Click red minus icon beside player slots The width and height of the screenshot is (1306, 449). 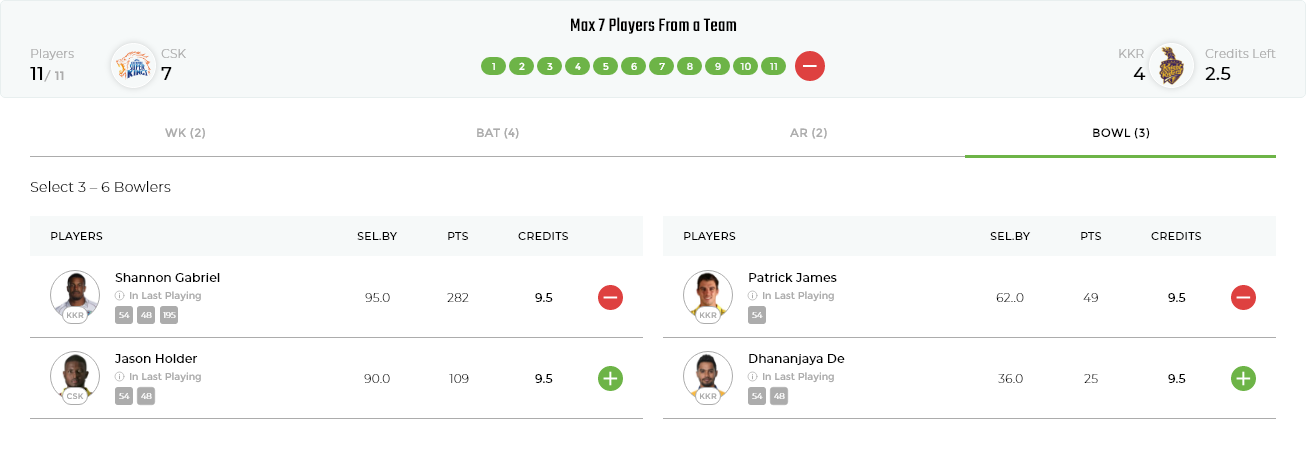810,67
